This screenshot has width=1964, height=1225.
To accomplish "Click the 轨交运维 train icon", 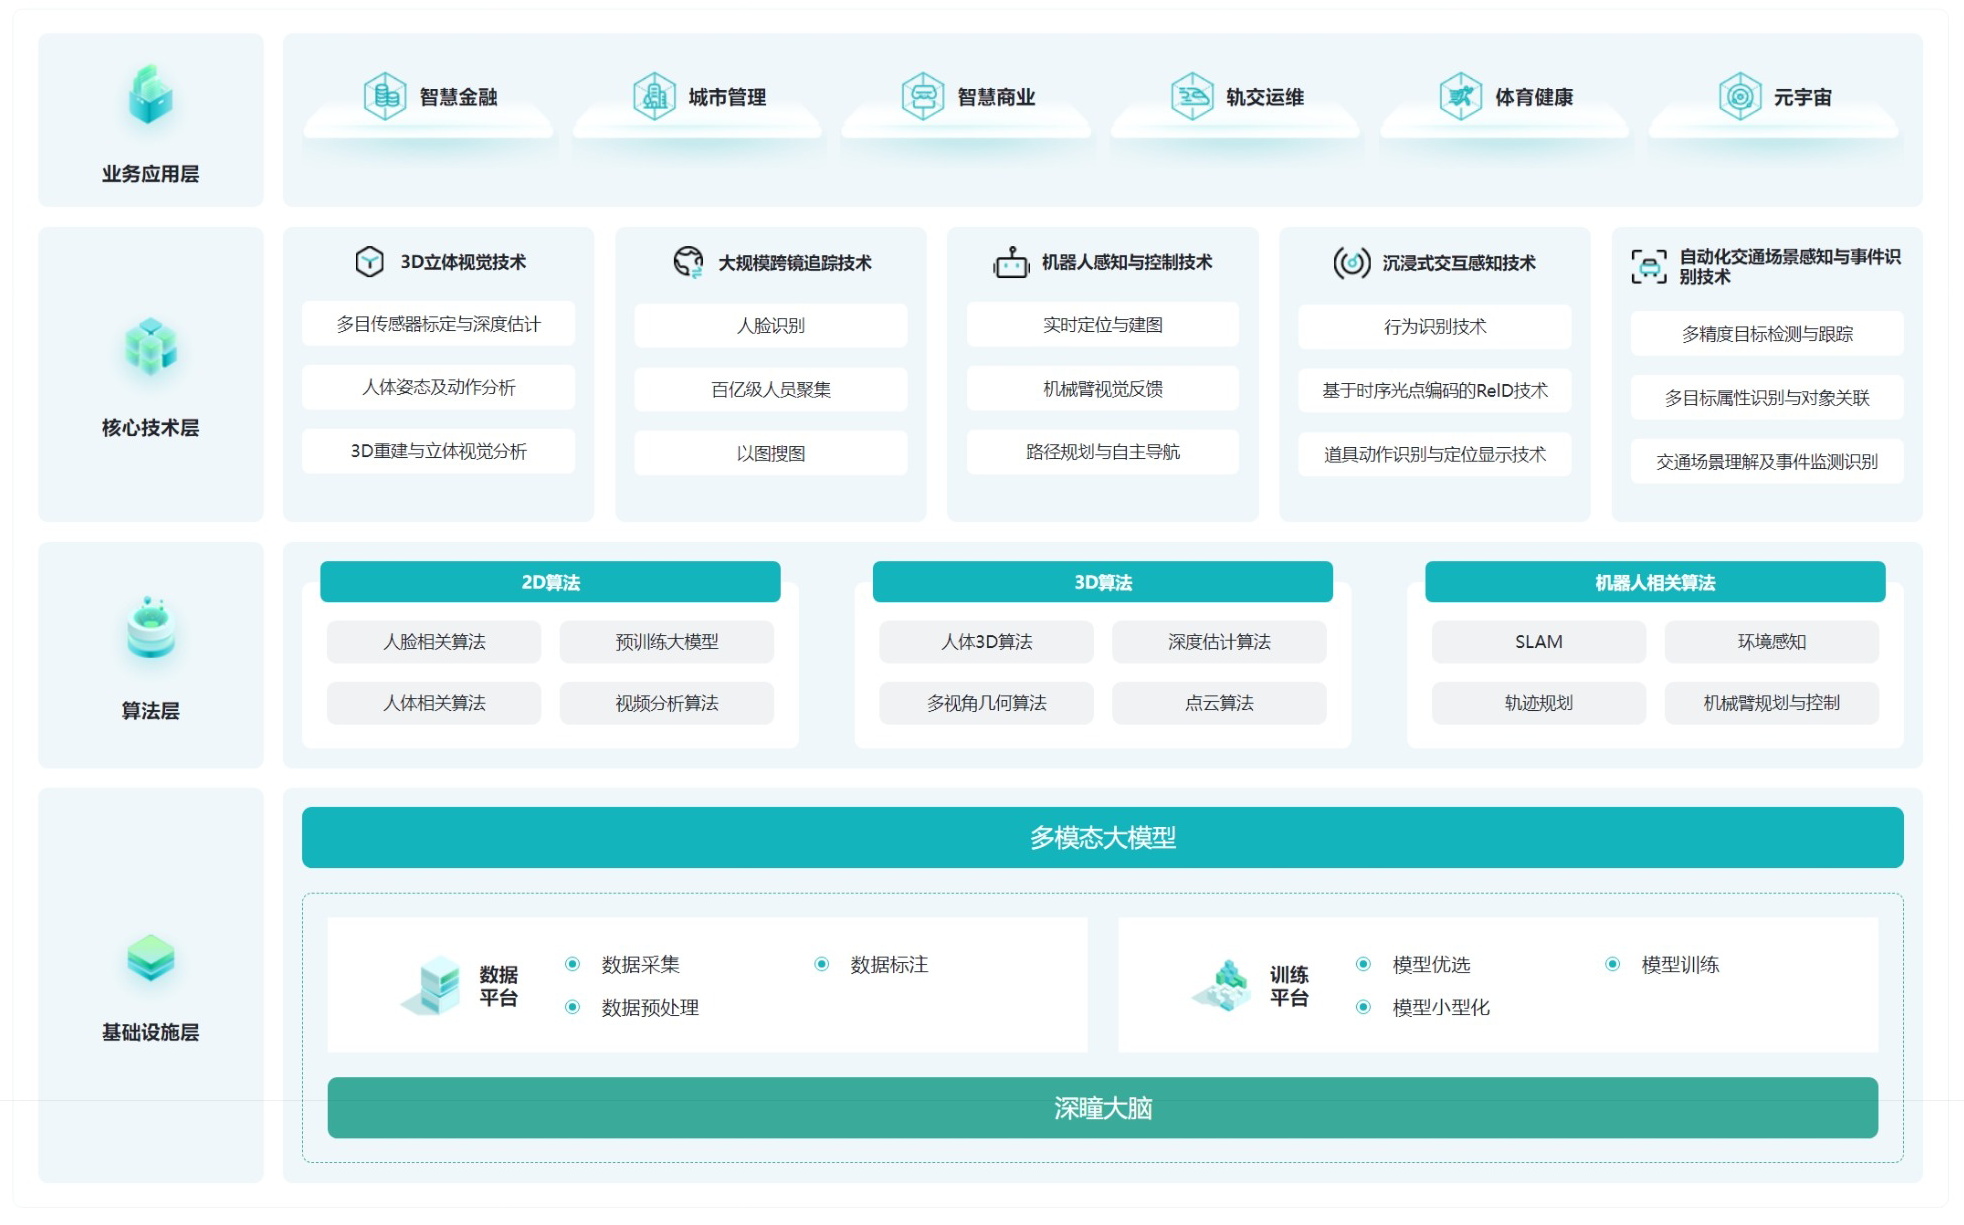I will click(1192, 97).
